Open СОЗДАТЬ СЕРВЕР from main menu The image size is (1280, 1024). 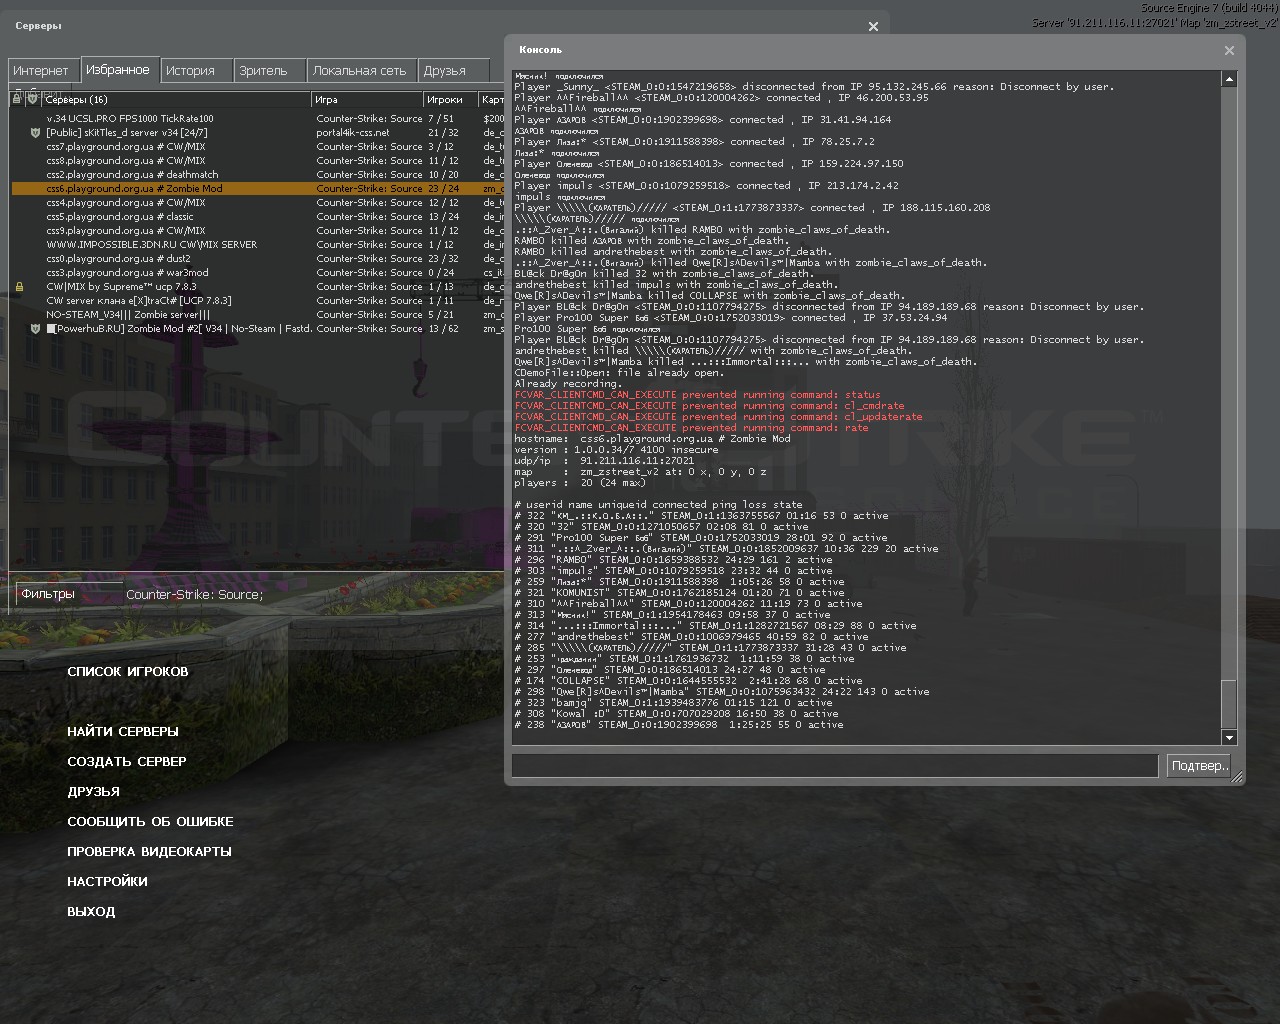(x=127, y=761)
